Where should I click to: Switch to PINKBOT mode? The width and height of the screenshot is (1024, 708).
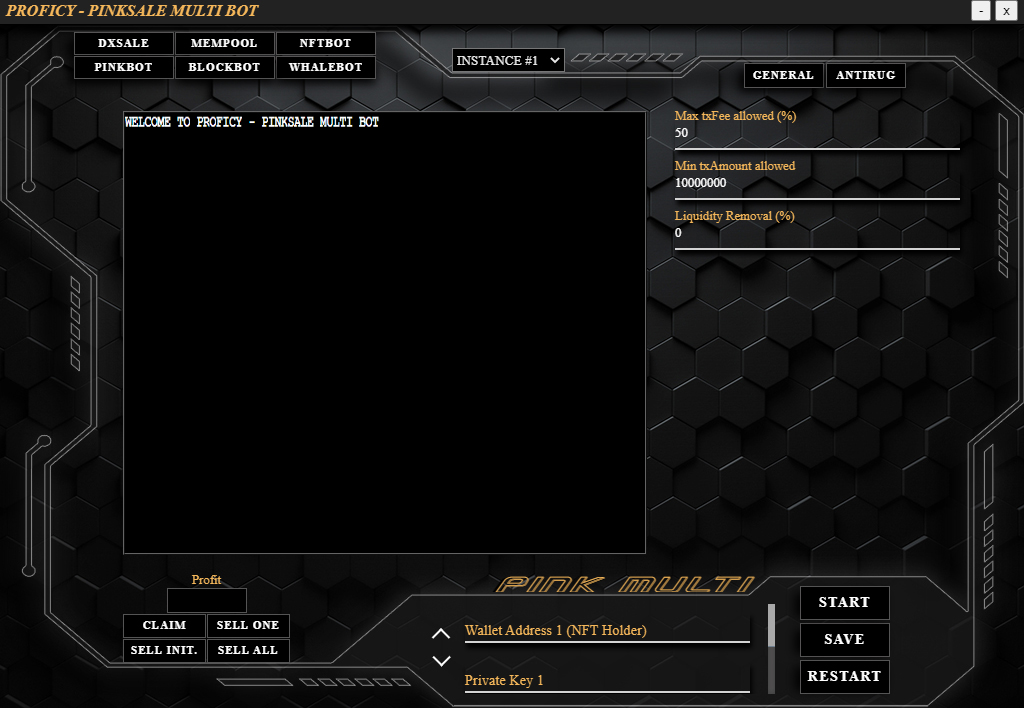point(123,67)
